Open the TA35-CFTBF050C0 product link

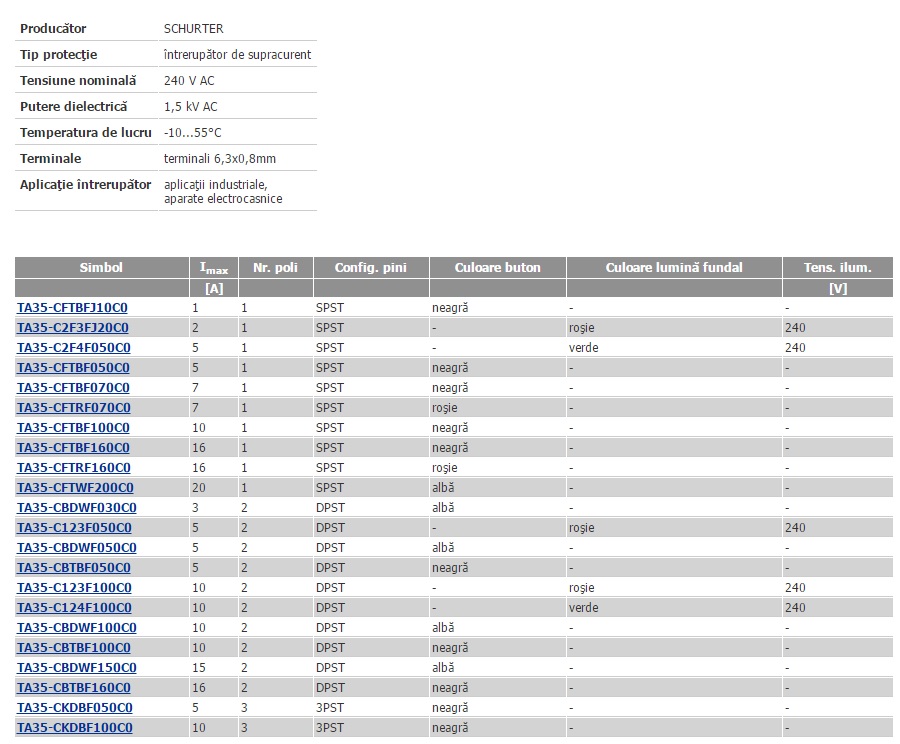tap(73, 368)
